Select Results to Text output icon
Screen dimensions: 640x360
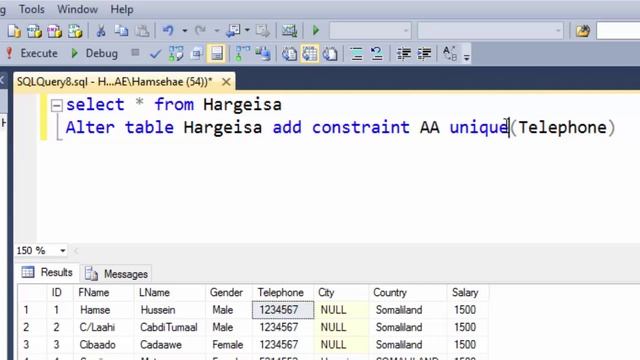(289, 53)
